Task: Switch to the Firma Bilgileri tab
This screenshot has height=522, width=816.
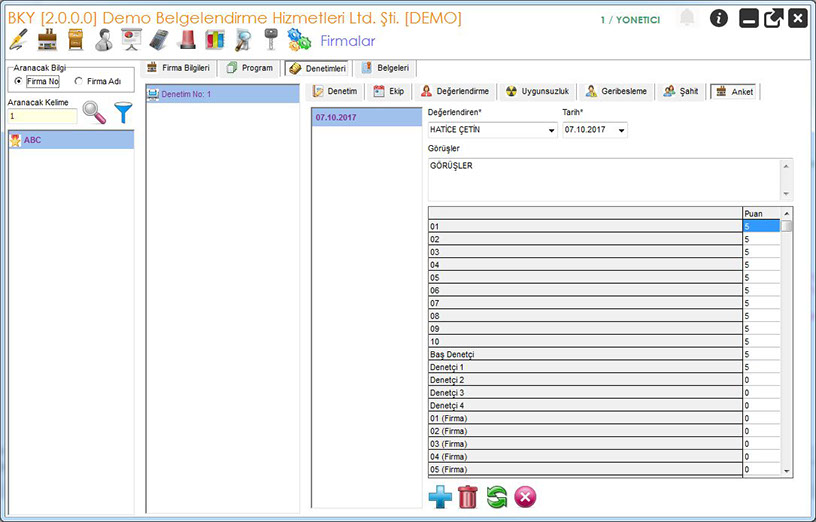Action: click(x=178, y=68)
